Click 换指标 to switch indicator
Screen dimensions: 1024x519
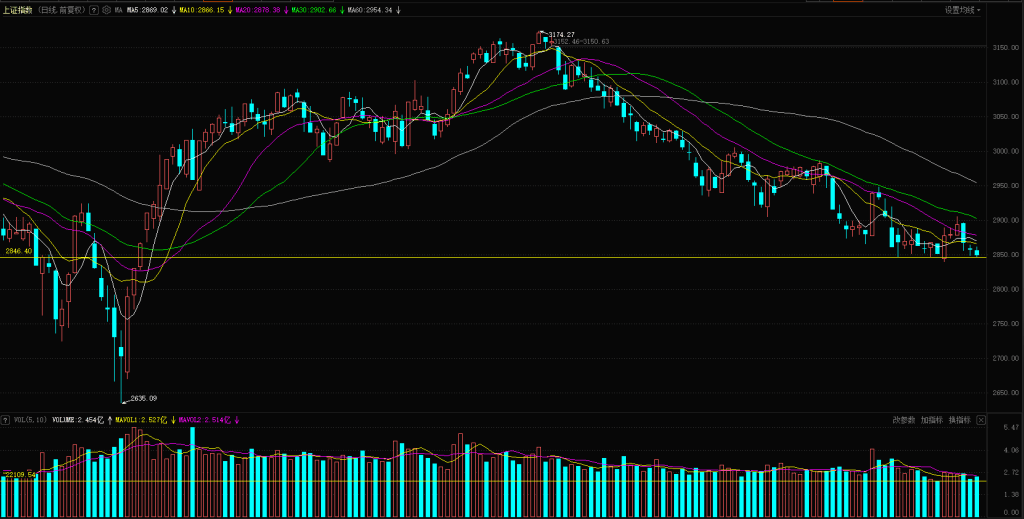click(960, 420)
